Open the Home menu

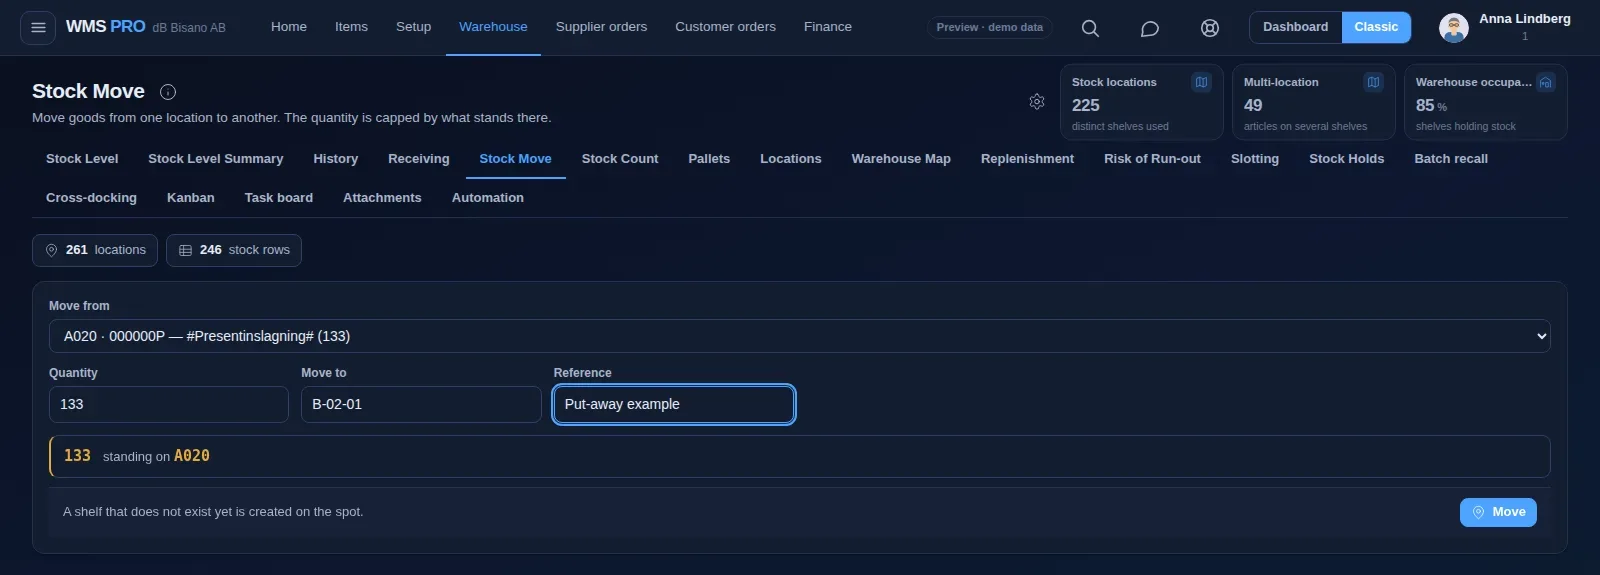pyautogui.click(x=289, y=27)
